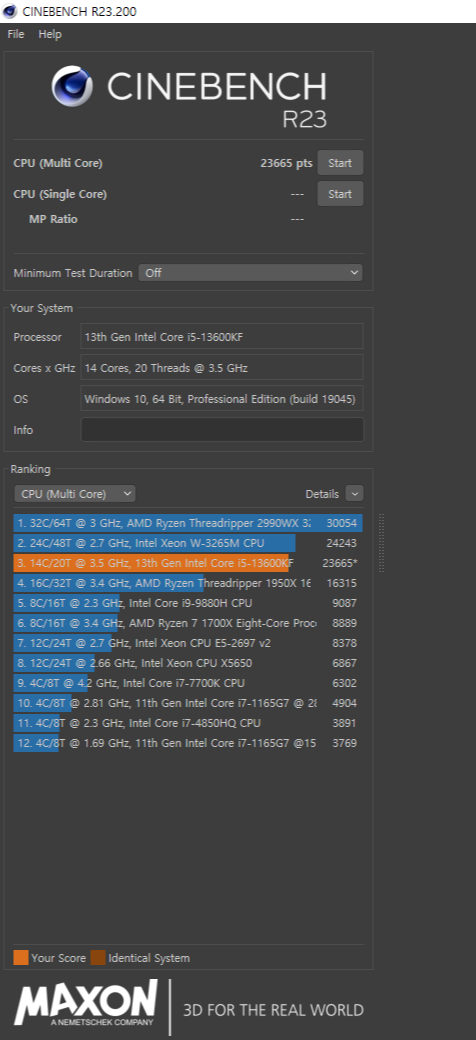Click the Identical System brown legend swatch

[x=97, y=958]
